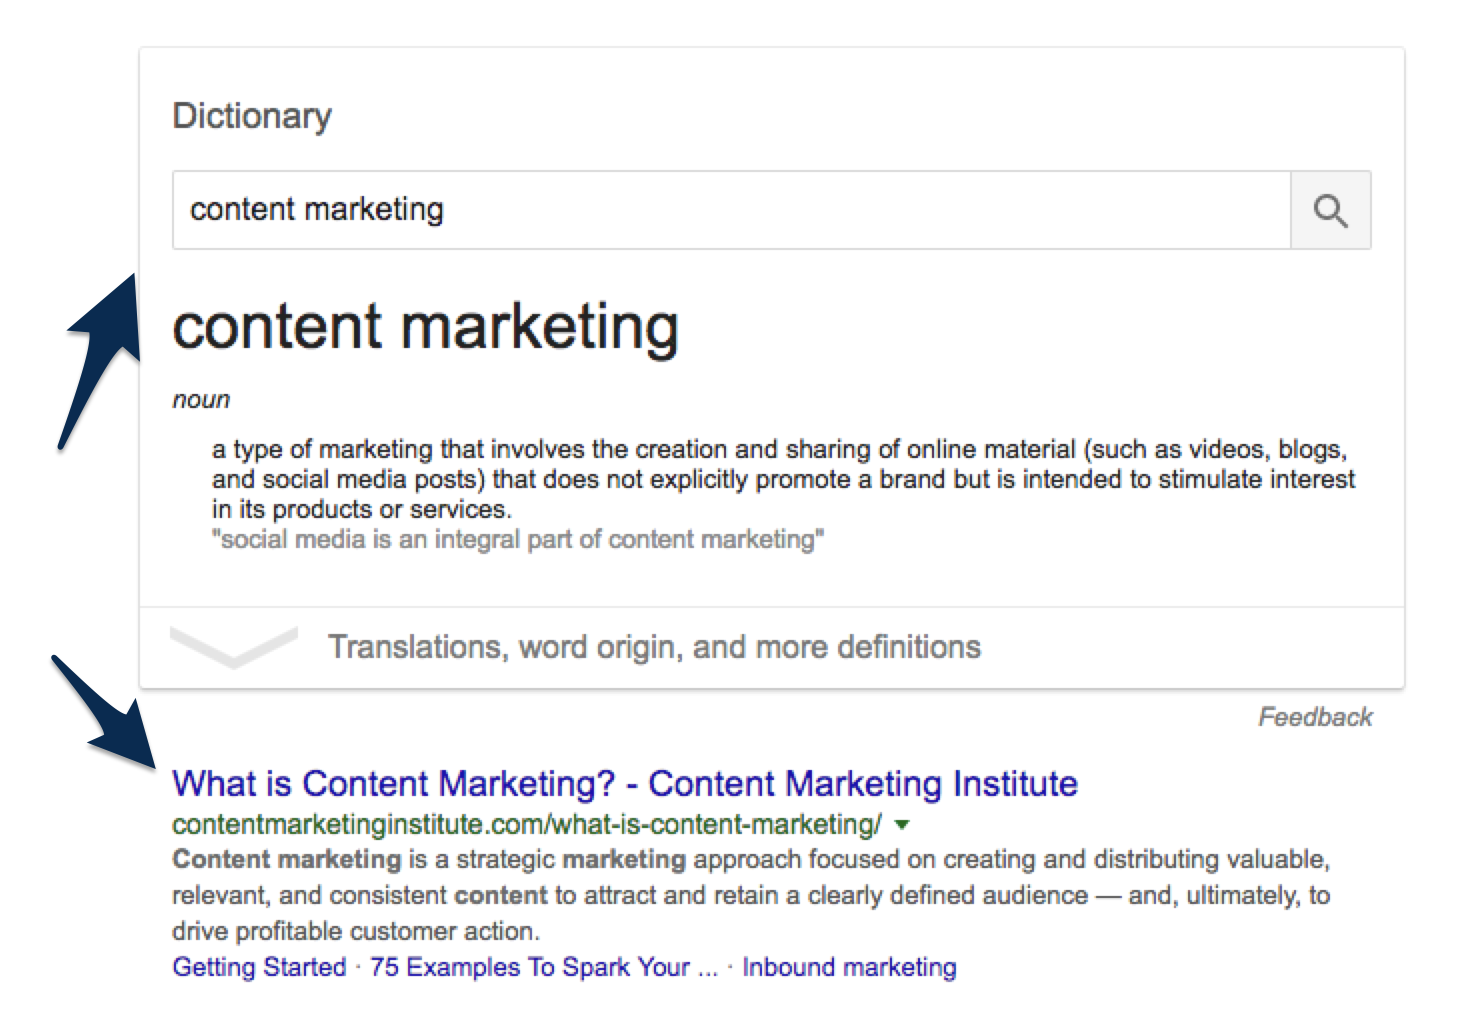Click the Feedback link

[1315, 717]
